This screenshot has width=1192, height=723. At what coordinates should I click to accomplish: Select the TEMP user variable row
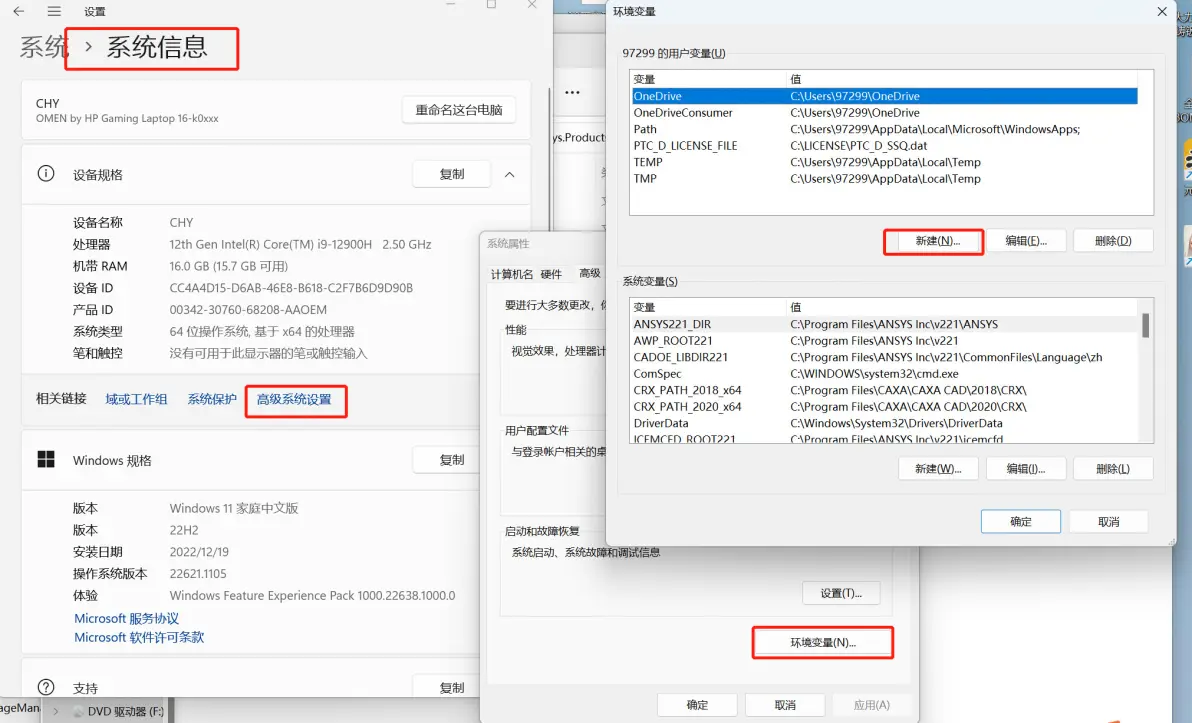[x=884, y=162]
